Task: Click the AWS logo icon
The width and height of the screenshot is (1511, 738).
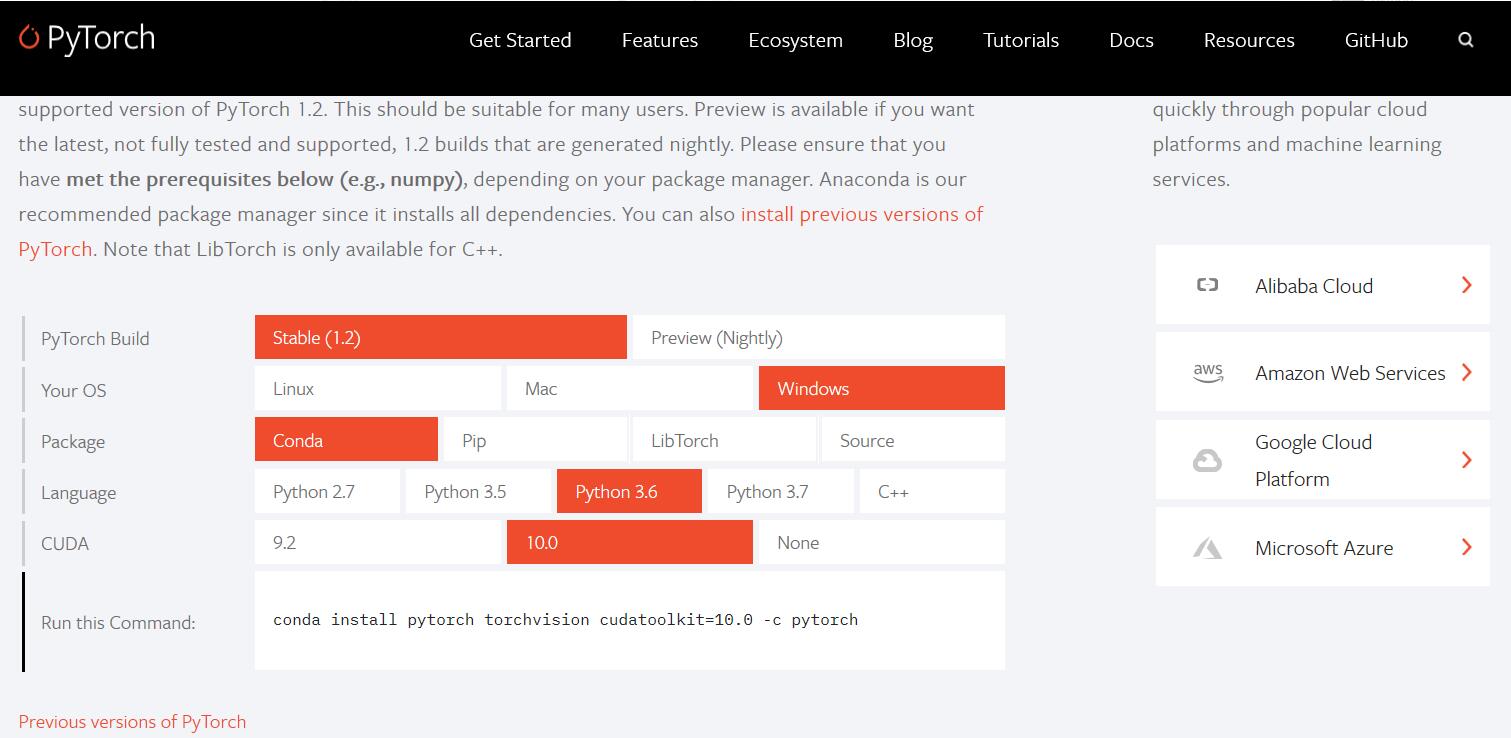Action: coord(1207,373)
